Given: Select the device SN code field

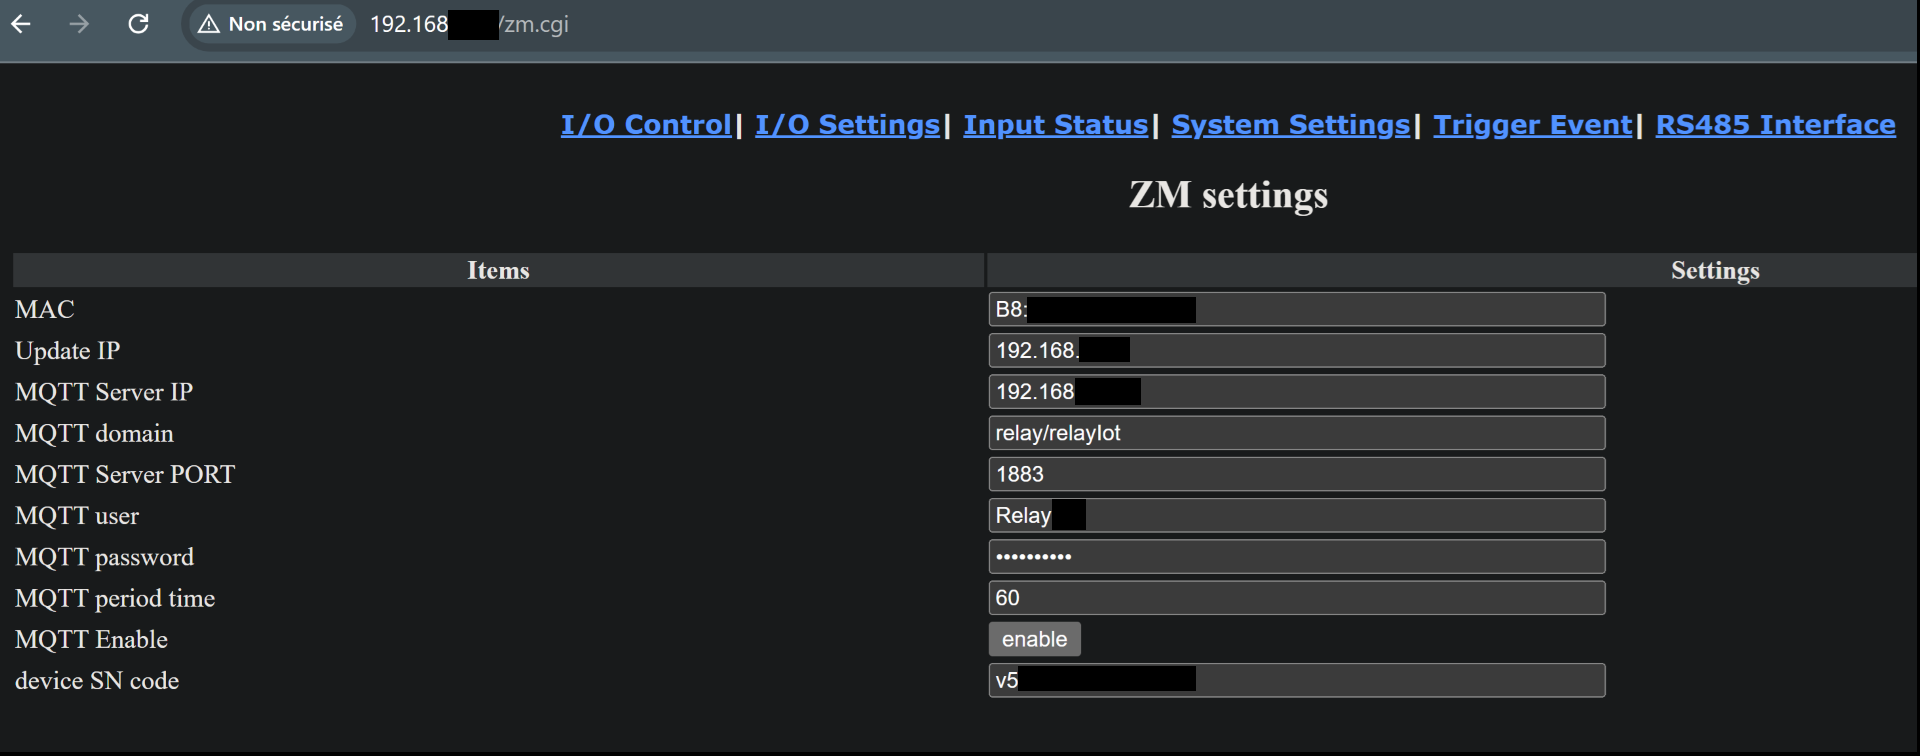Looking at the screenshot, I should [x=1297, y=680].
